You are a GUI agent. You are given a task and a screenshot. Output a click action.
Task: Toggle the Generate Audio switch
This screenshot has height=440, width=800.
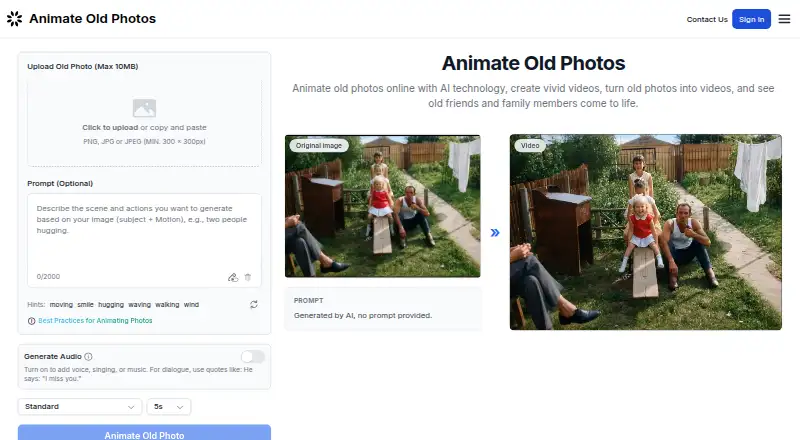[253, 357]
